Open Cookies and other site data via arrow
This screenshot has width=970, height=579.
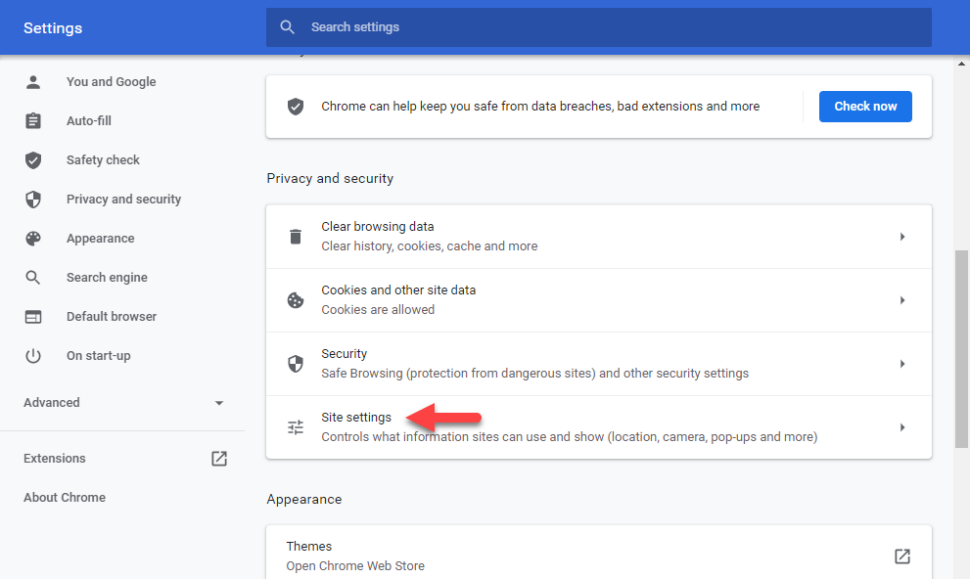(903, 301)
